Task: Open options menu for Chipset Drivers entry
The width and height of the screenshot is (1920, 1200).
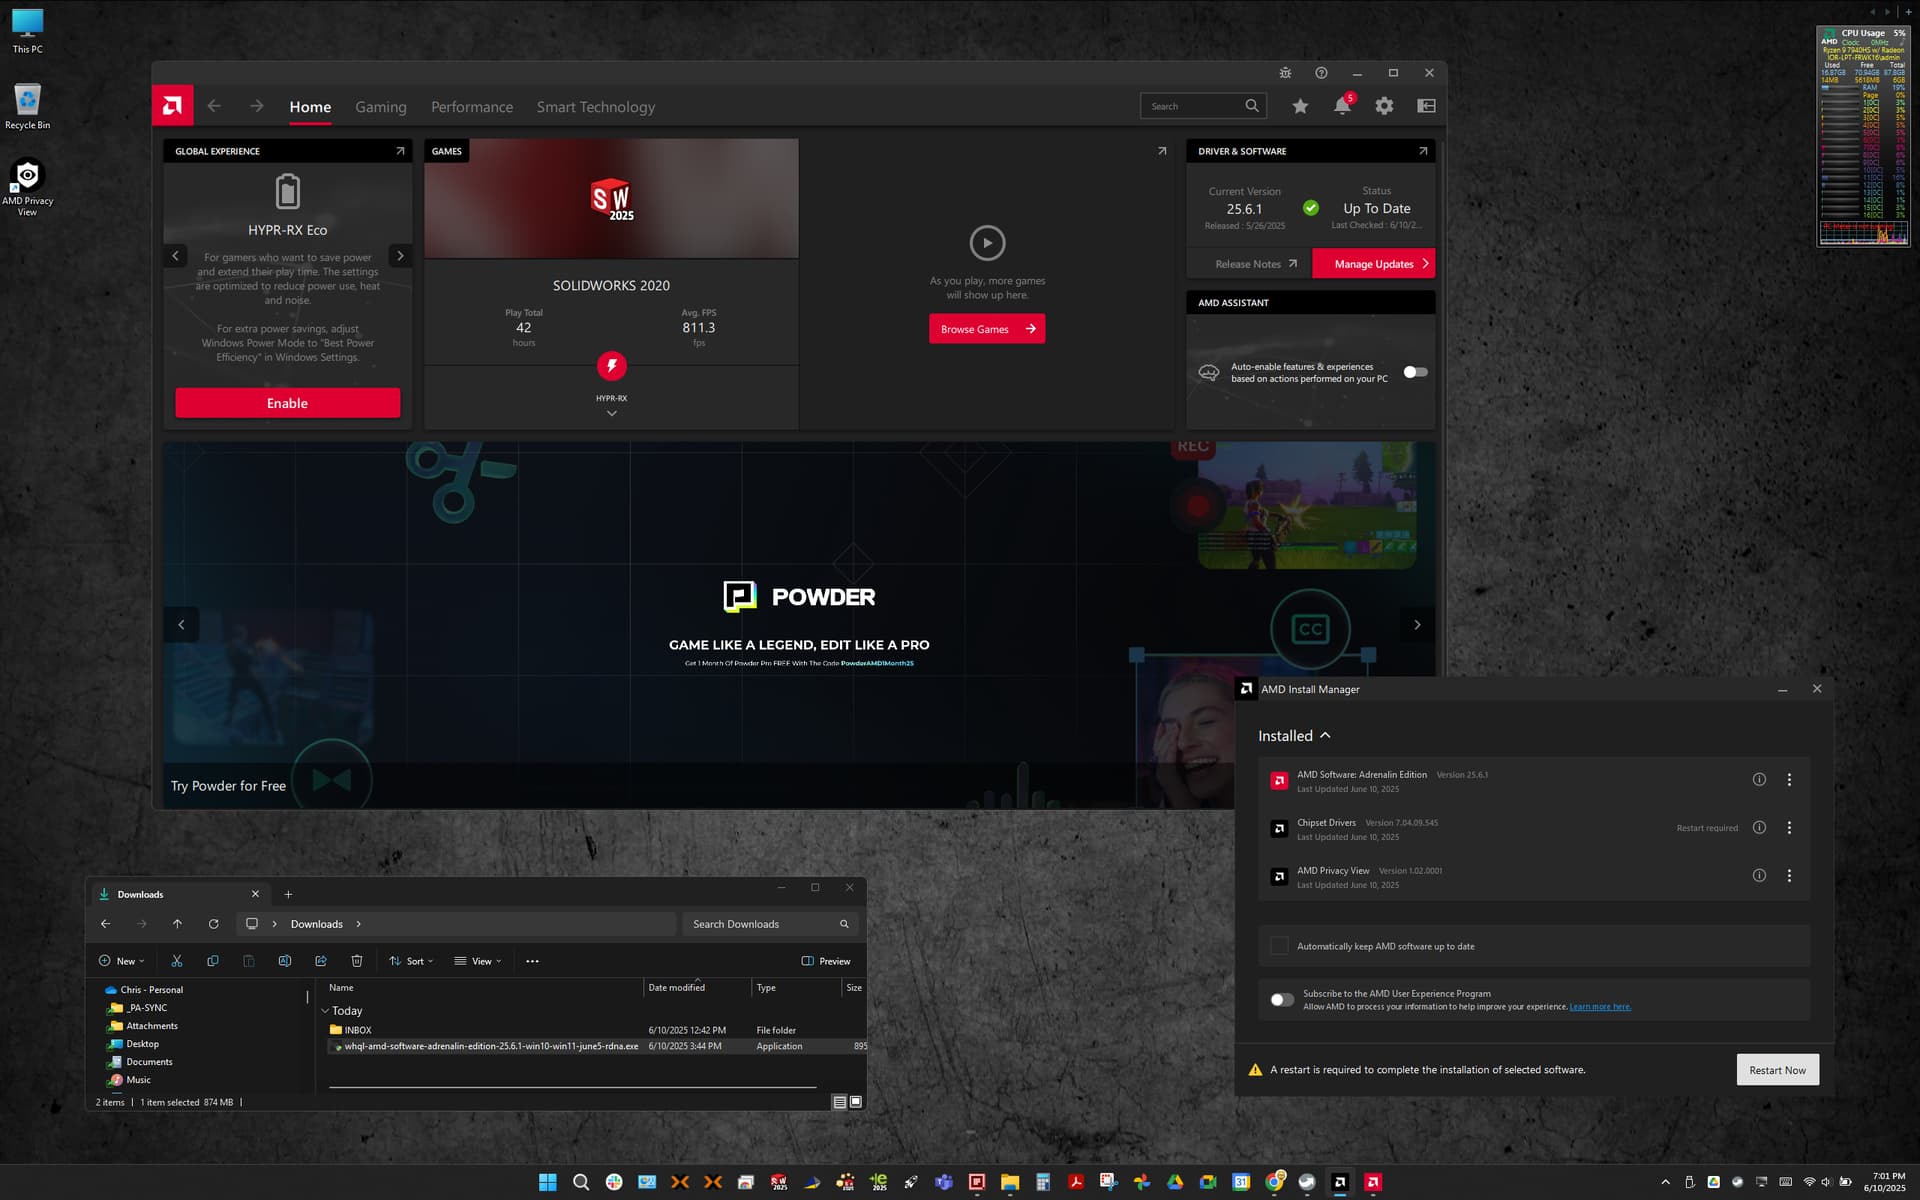Action: pos(1789,828)
